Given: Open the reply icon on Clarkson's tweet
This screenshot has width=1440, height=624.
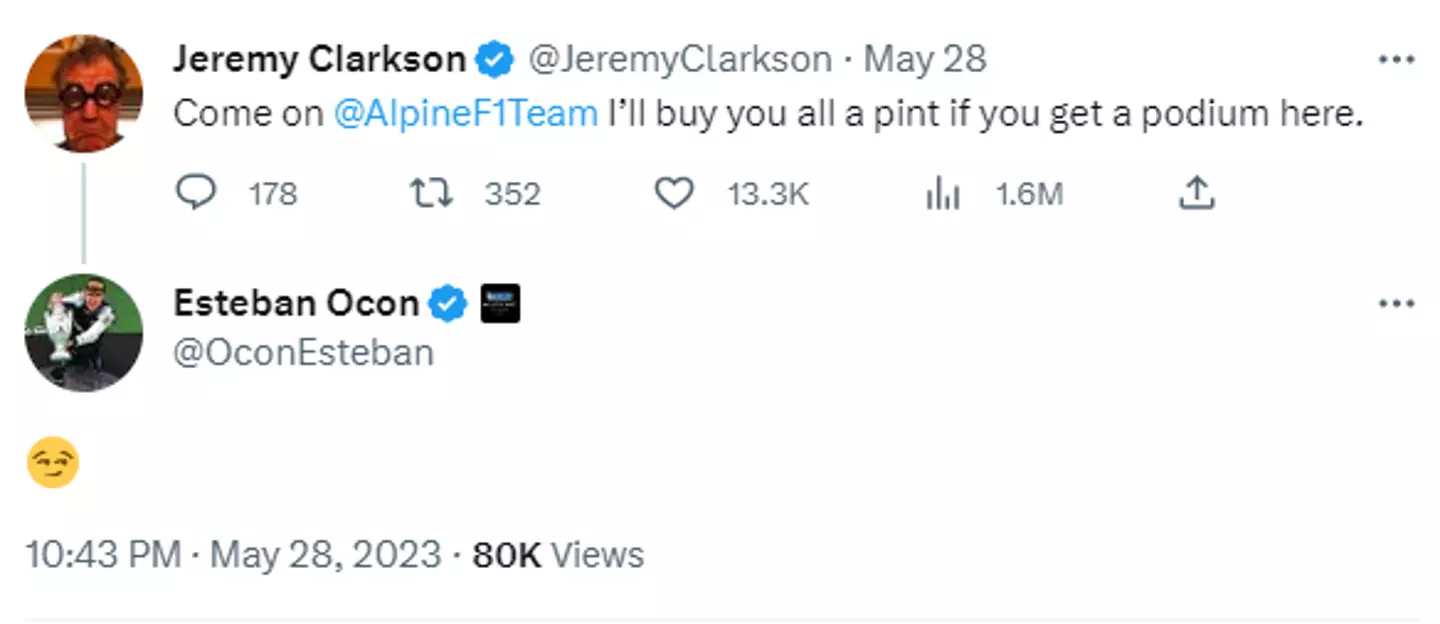Looking at the screenshot, I should (x=196, y=193).
